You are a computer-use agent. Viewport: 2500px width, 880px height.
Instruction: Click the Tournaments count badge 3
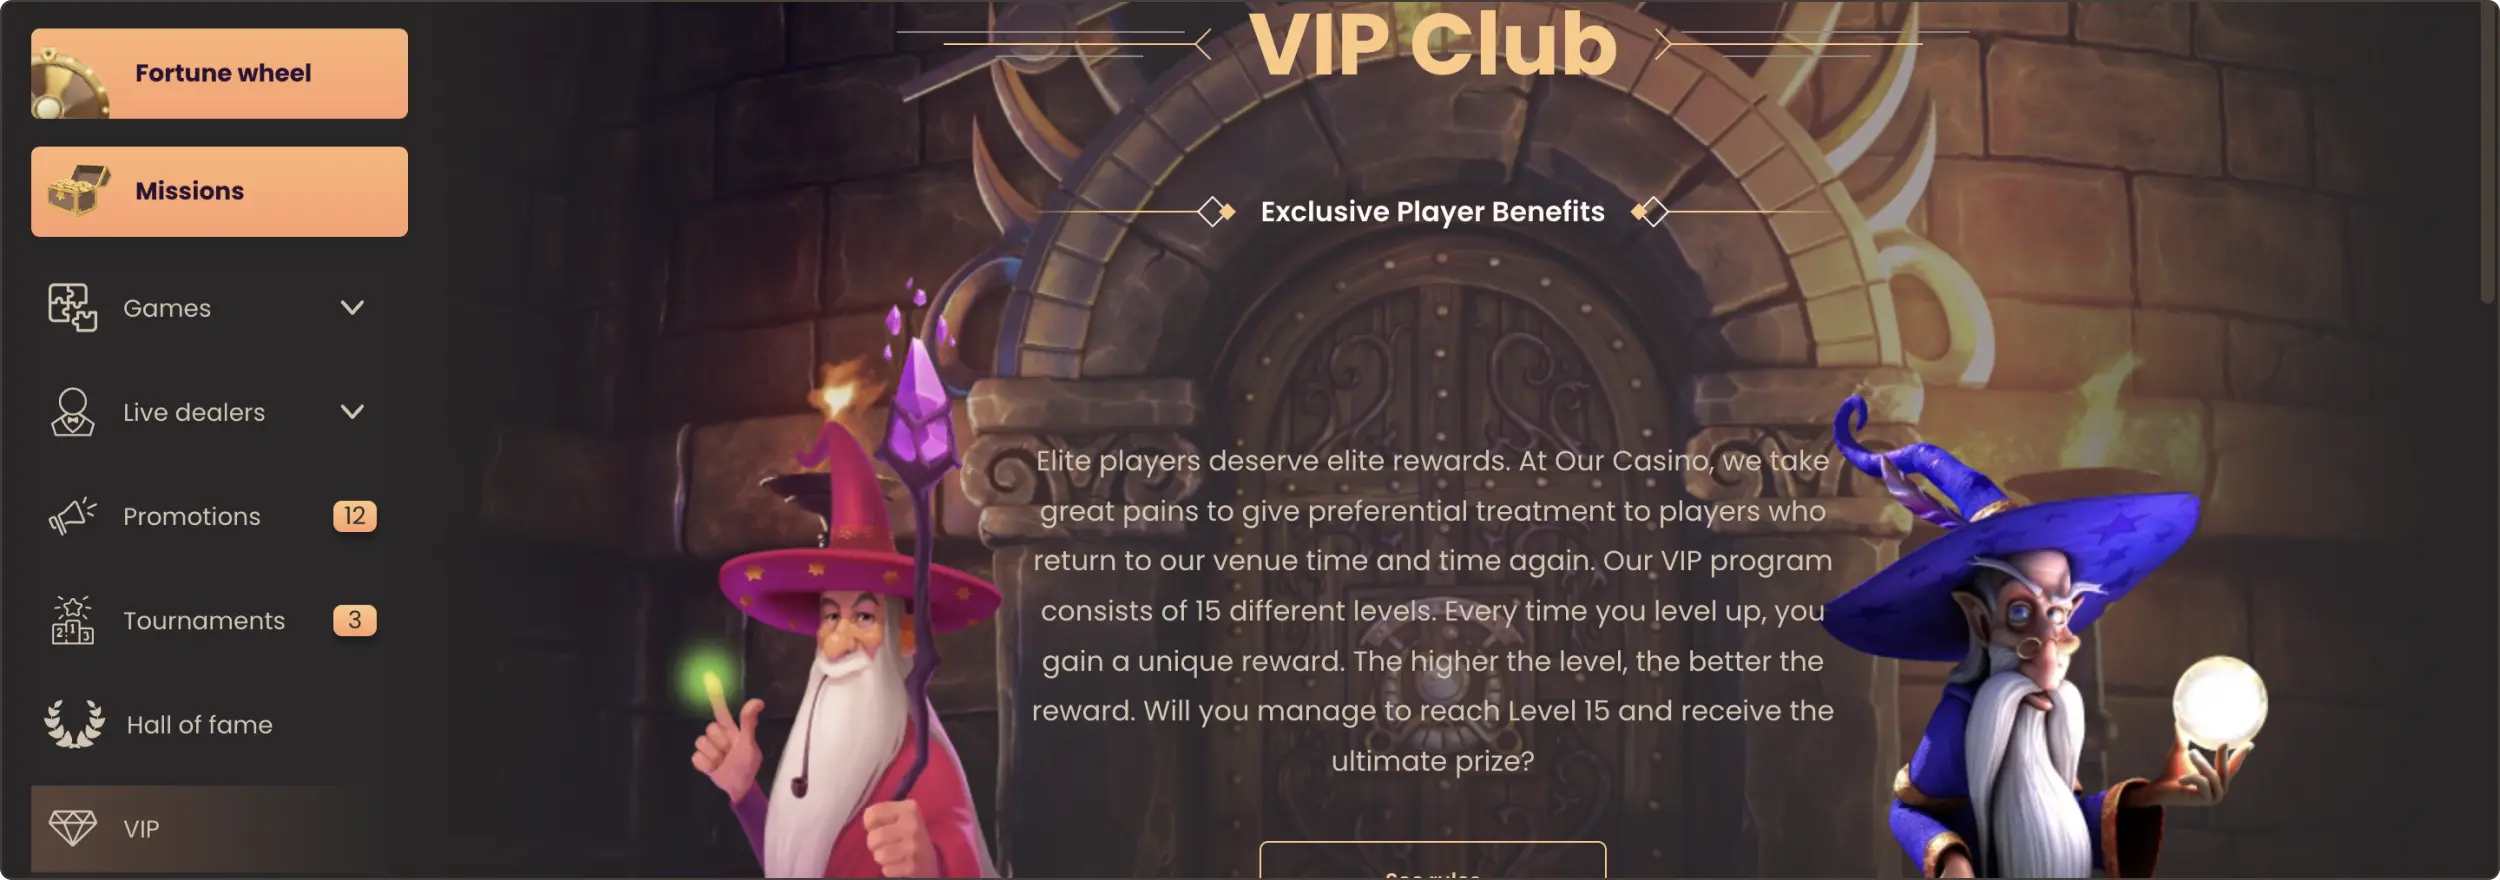coord(354,620)
